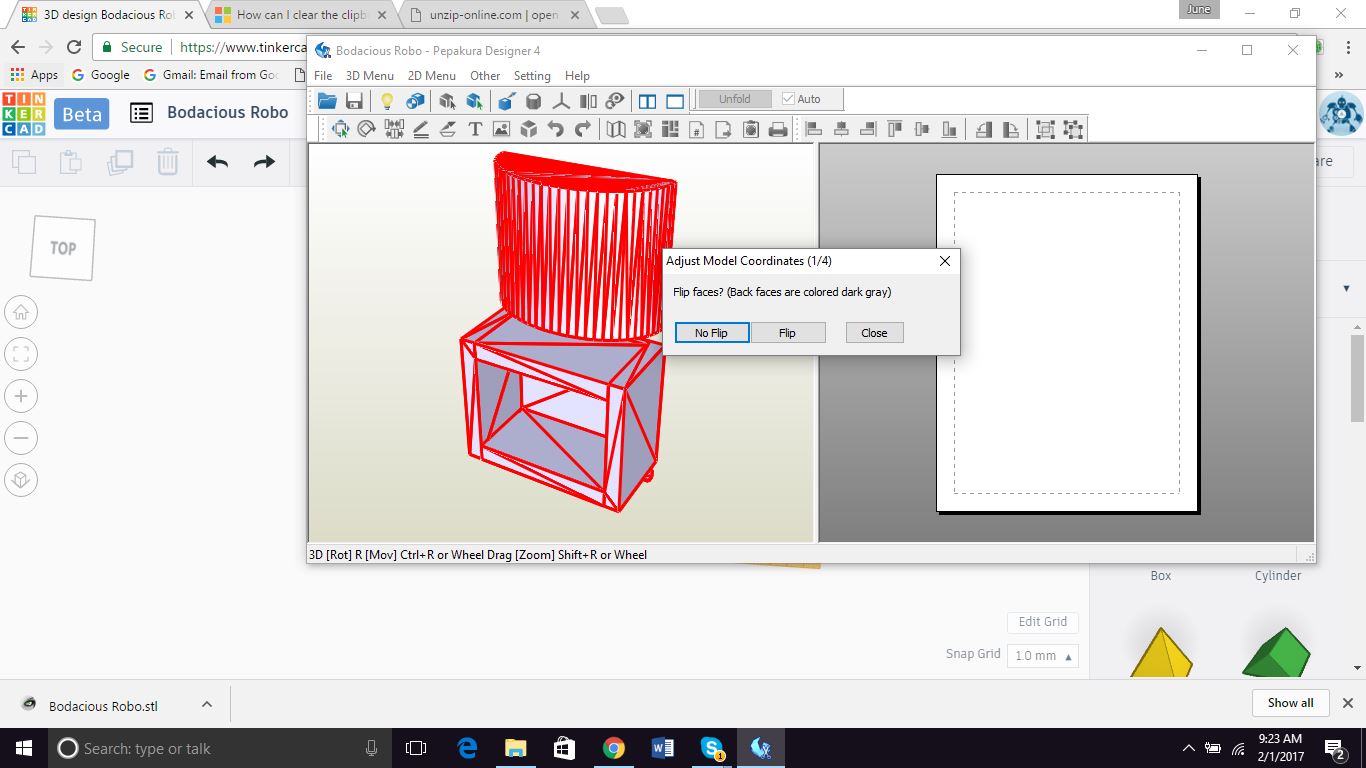Image resolution: width=1366 pixels, height=768 pixels.
Task: Click the gray 3D box icon in second toolbar
Action: click(529, 129)
